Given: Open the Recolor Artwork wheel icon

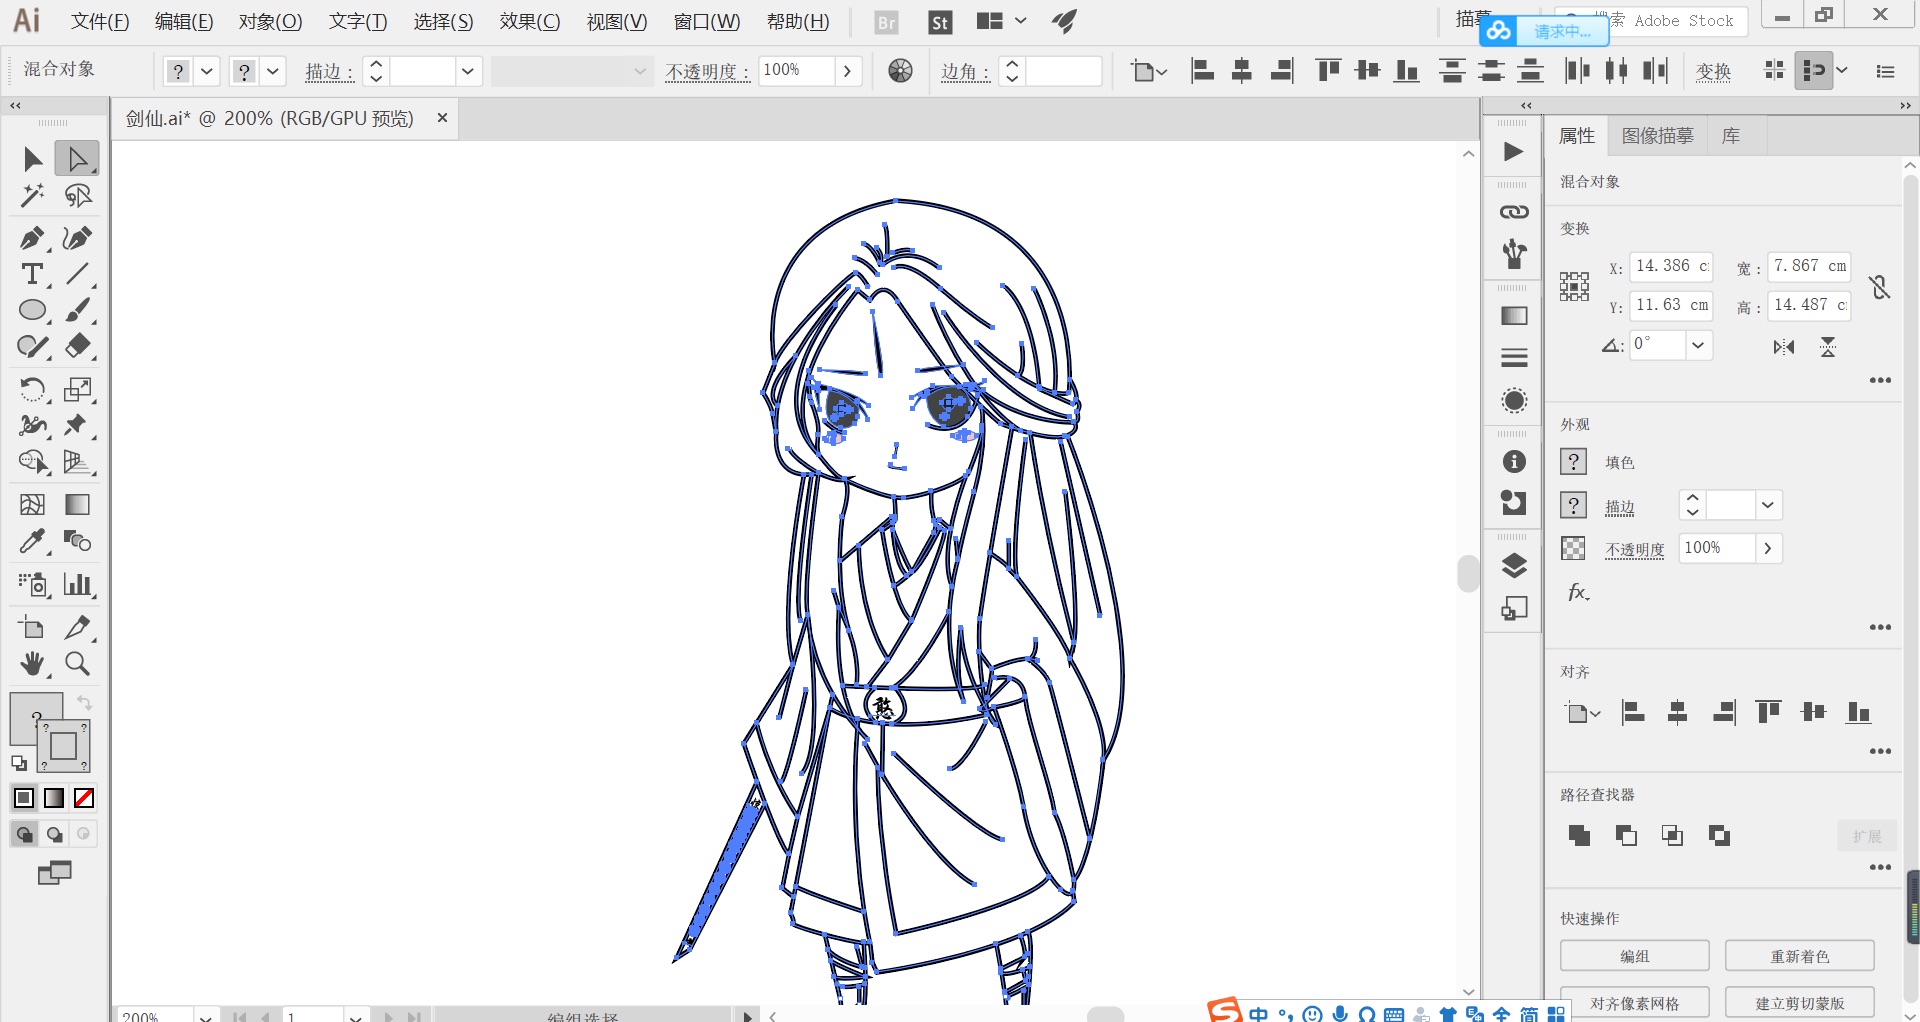Looking at the screenshot, I should (900, 71).
